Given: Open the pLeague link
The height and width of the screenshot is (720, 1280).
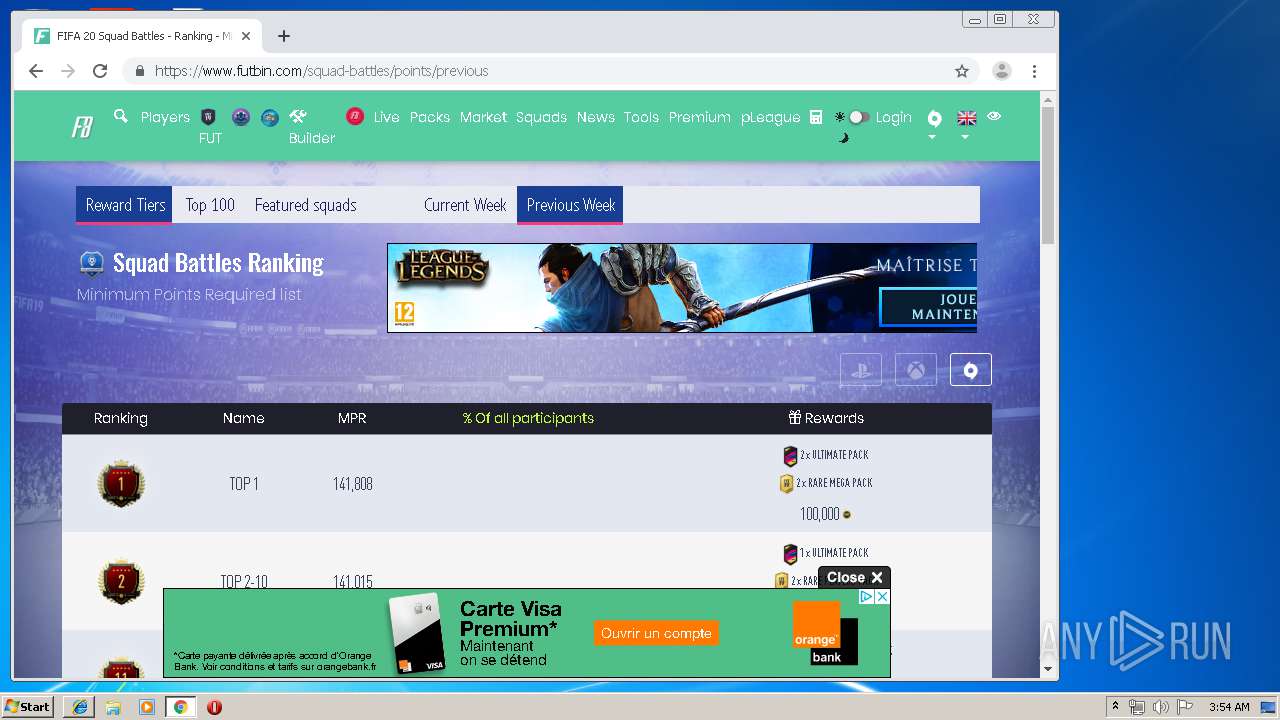Looking at the screenshot, I should click(770, 117).
